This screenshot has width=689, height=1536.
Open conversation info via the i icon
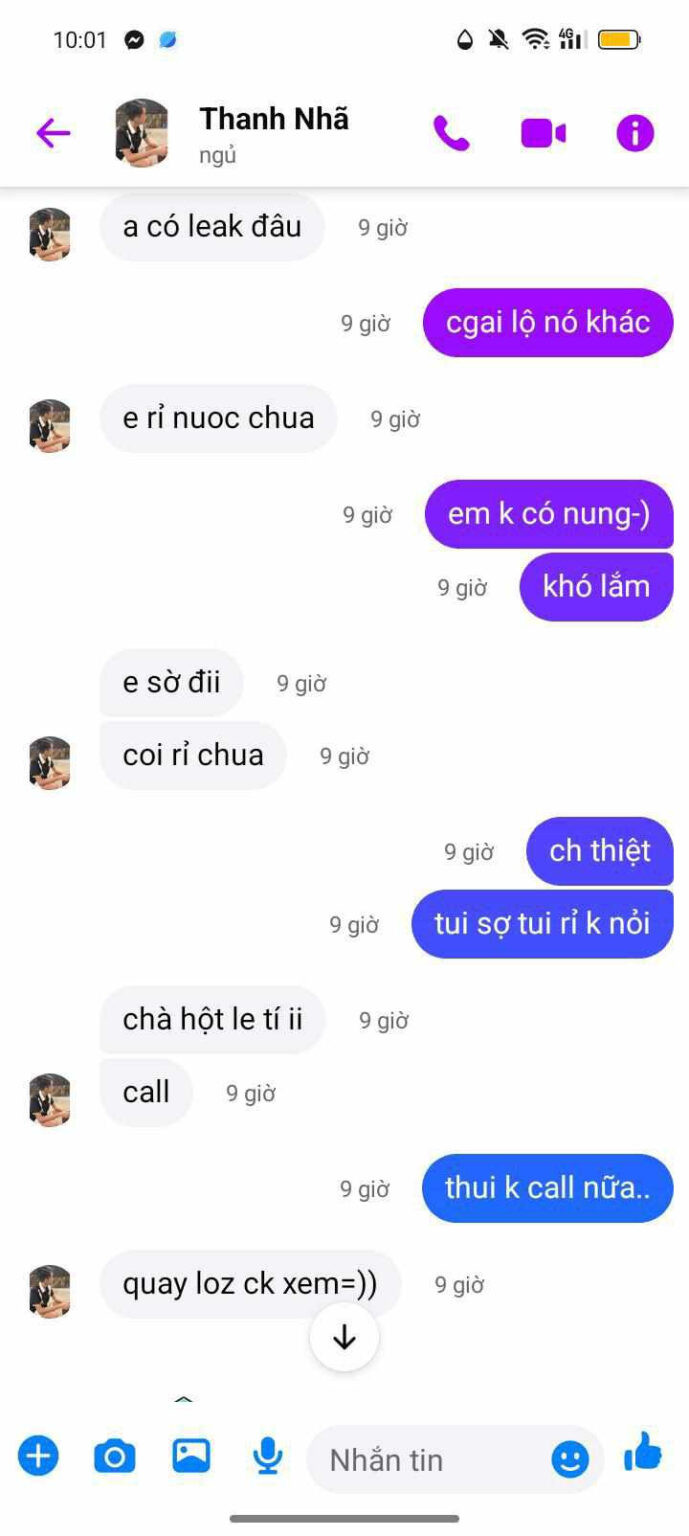click(635, 133)
